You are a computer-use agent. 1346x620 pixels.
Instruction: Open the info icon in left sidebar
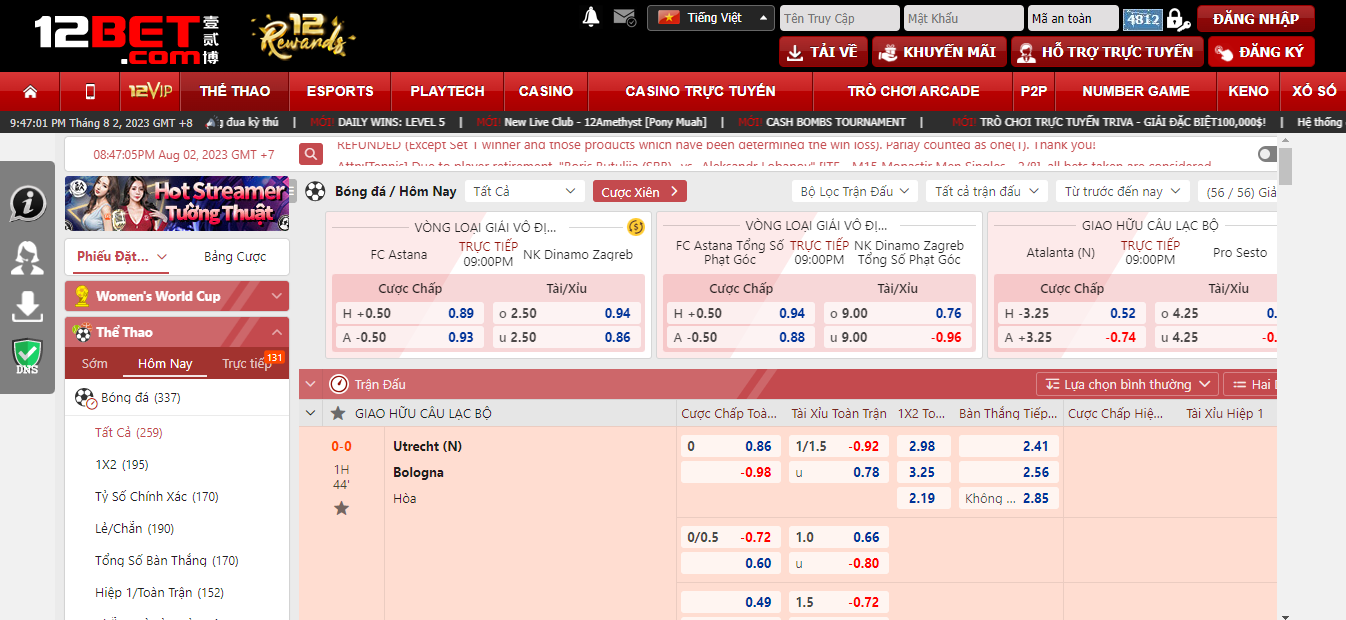click(27, 203)
